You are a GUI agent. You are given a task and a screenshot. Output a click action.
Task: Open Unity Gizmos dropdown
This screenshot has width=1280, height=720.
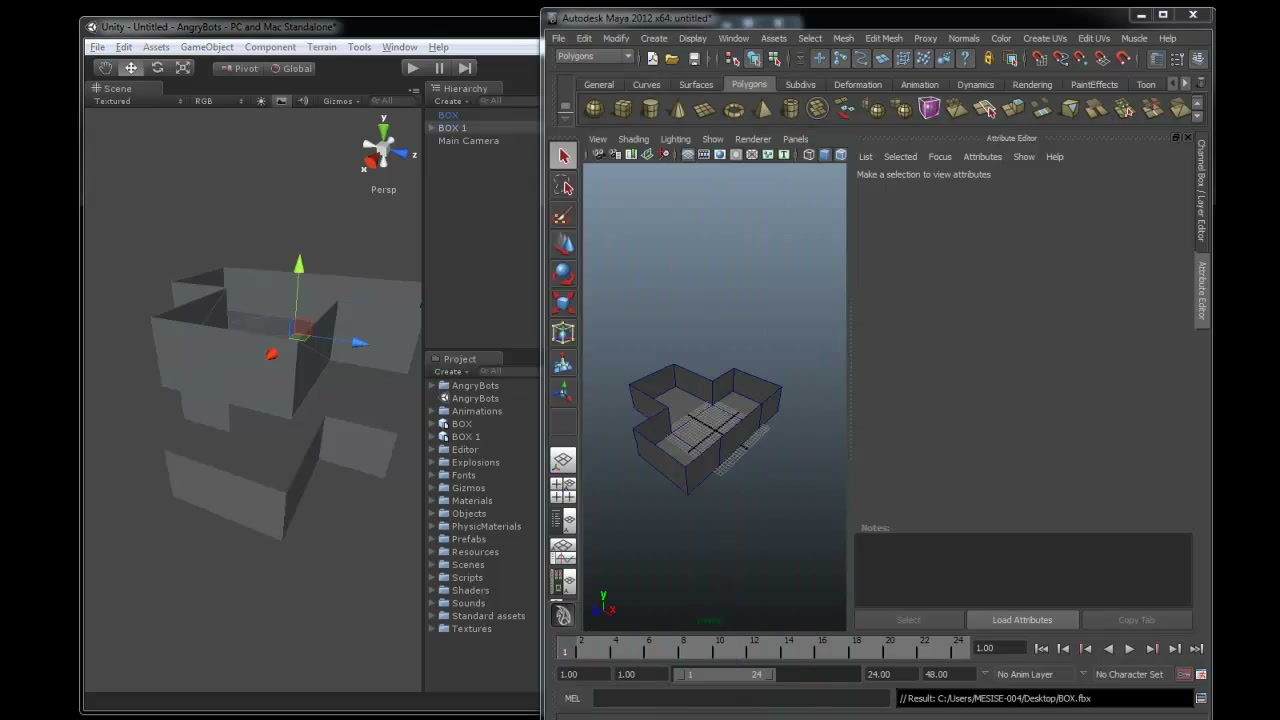point(342,101)
